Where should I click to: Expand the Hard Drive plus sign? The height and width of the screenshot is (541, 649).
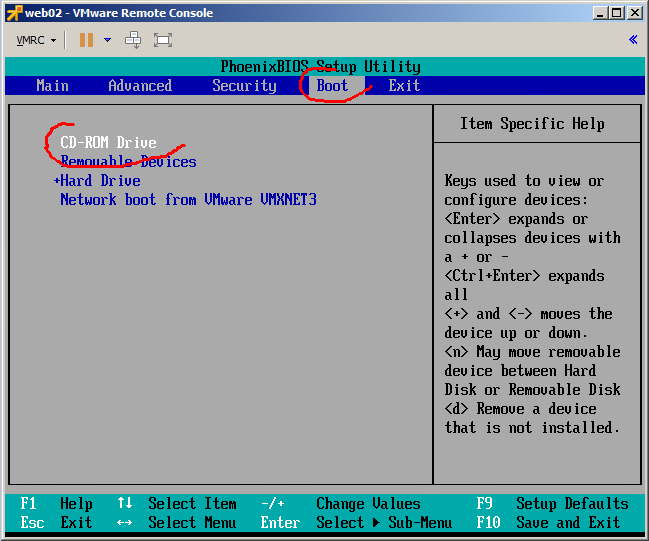pyautogui.click(x=57, y=180)
